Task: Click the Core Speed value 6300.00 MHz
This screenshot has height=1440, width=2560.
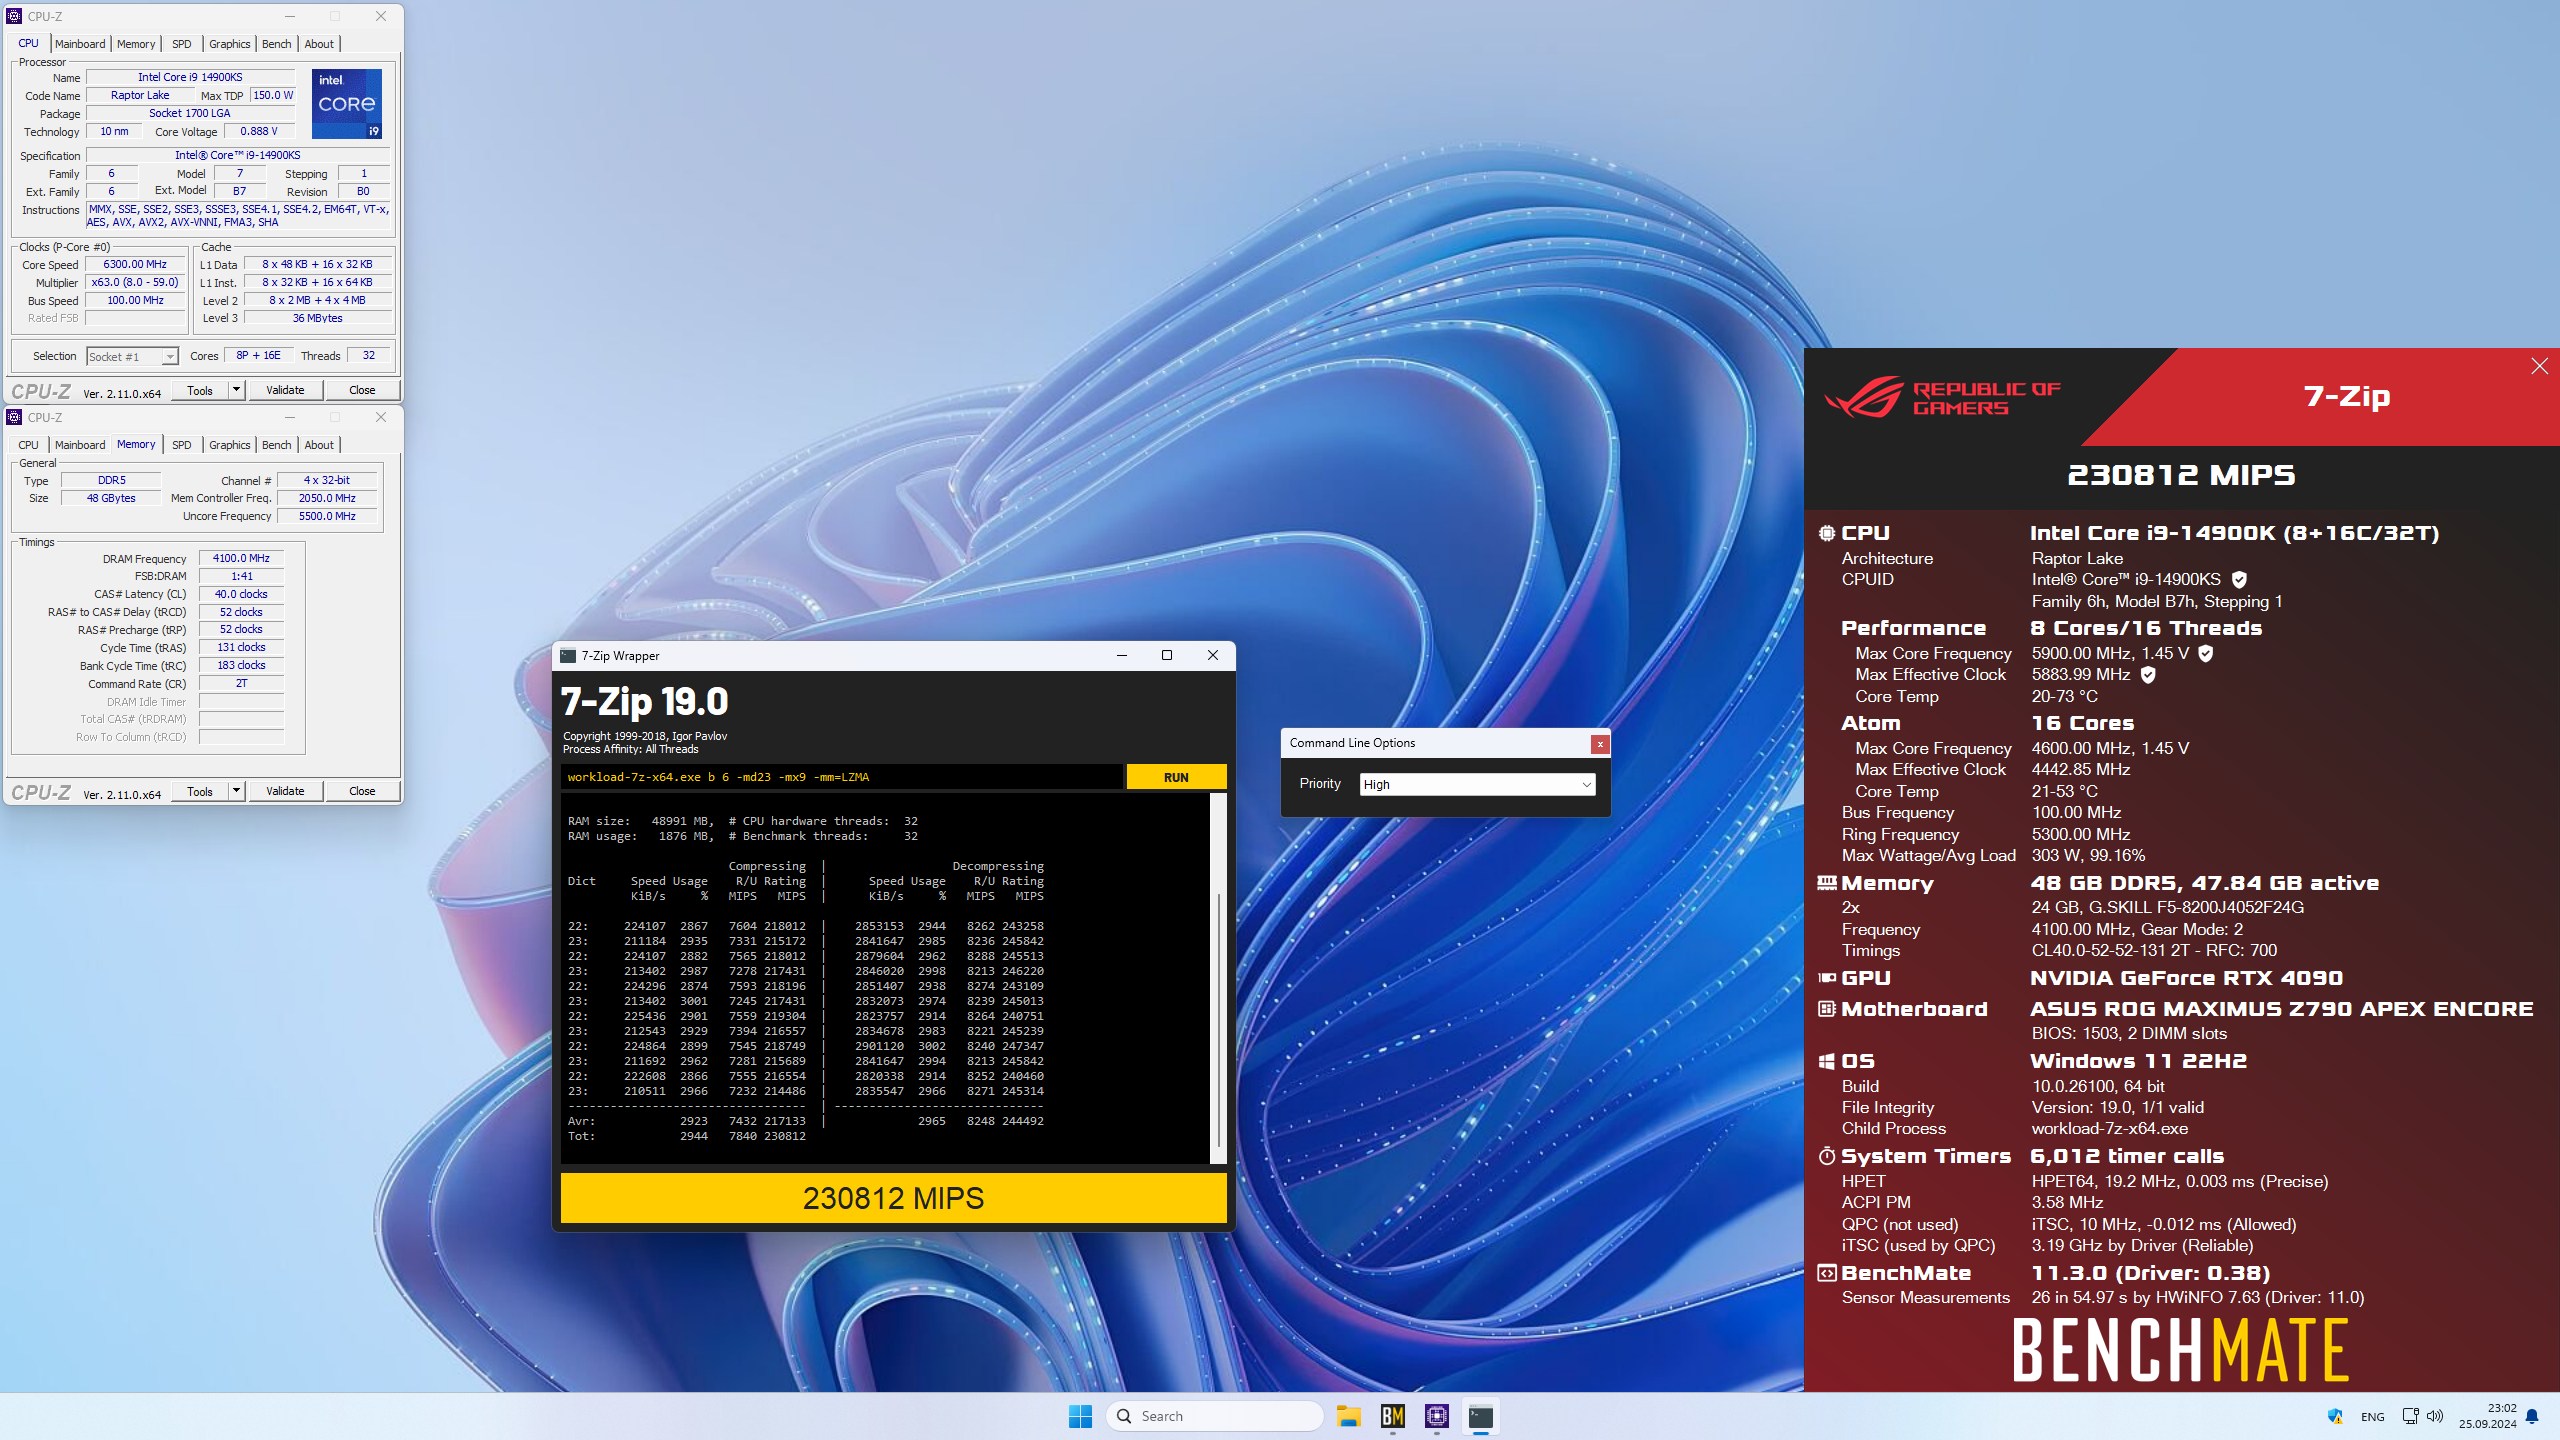Action: 135,265
